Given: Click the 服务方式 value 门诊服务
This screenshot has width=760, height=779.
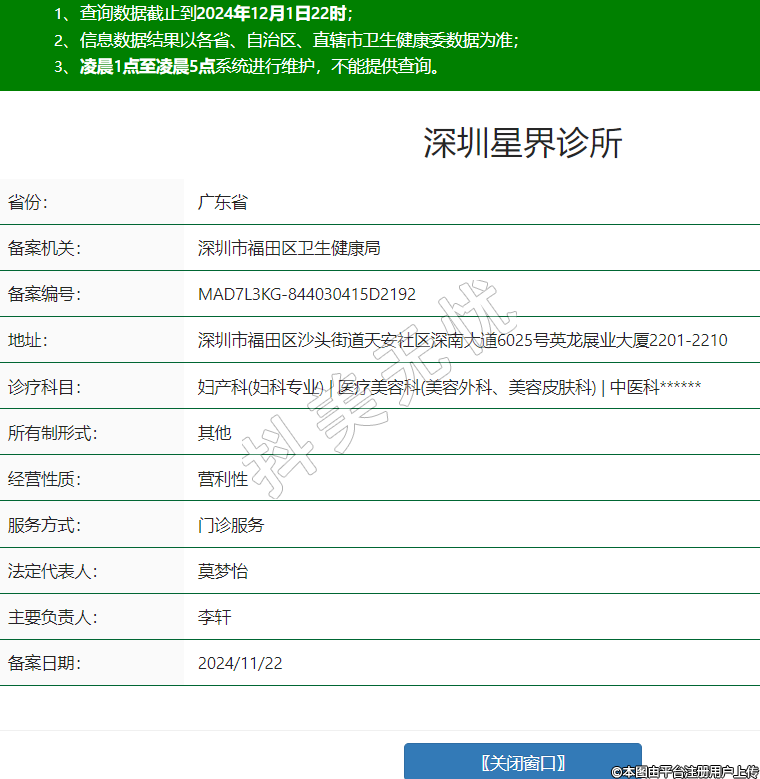Looking at the screenshot, I should pyautogui.click(x=231, y=525).
